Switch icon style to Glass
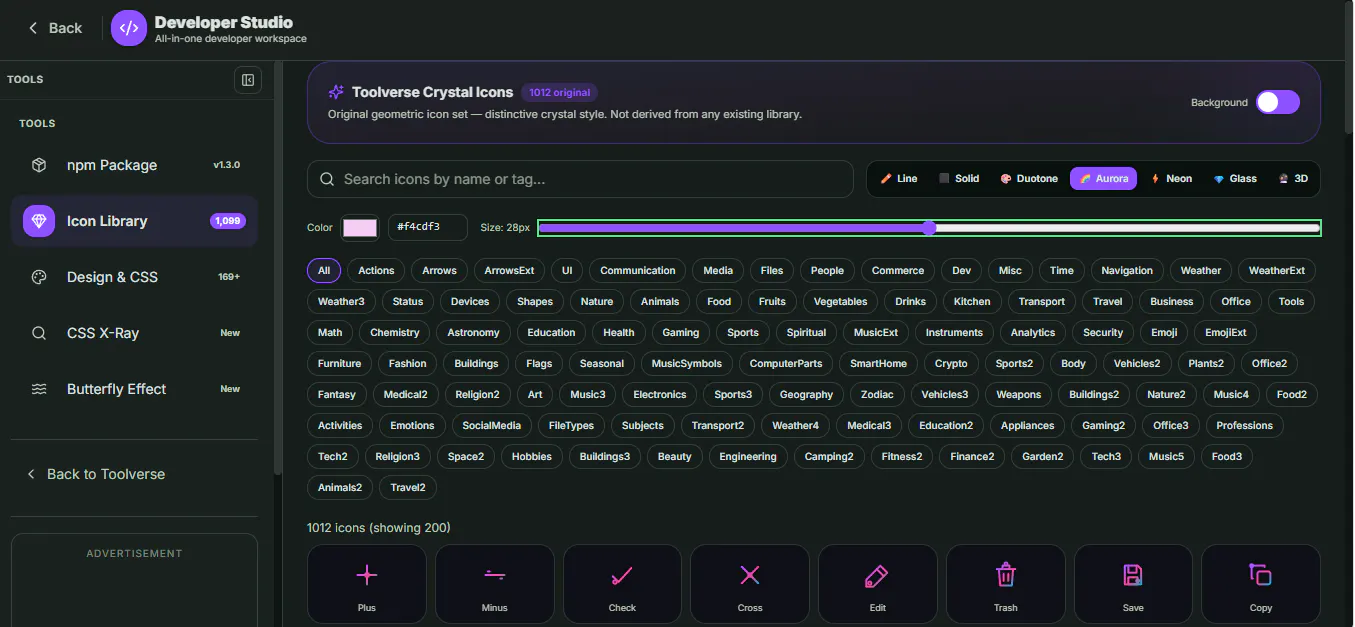Screen dimensions: 1355x627 (x=1235, y=179)
